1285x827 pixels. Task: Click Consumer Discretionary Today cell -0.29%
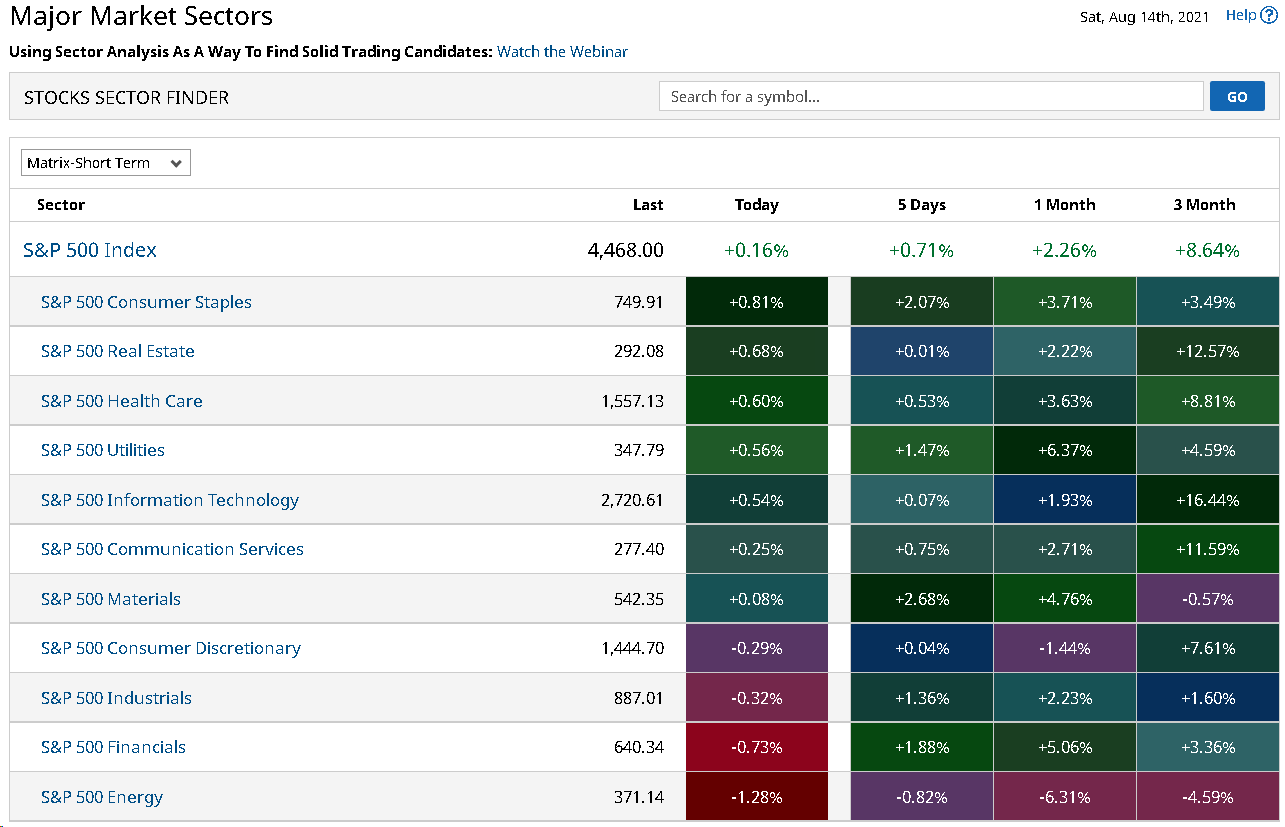pos(757,648)
